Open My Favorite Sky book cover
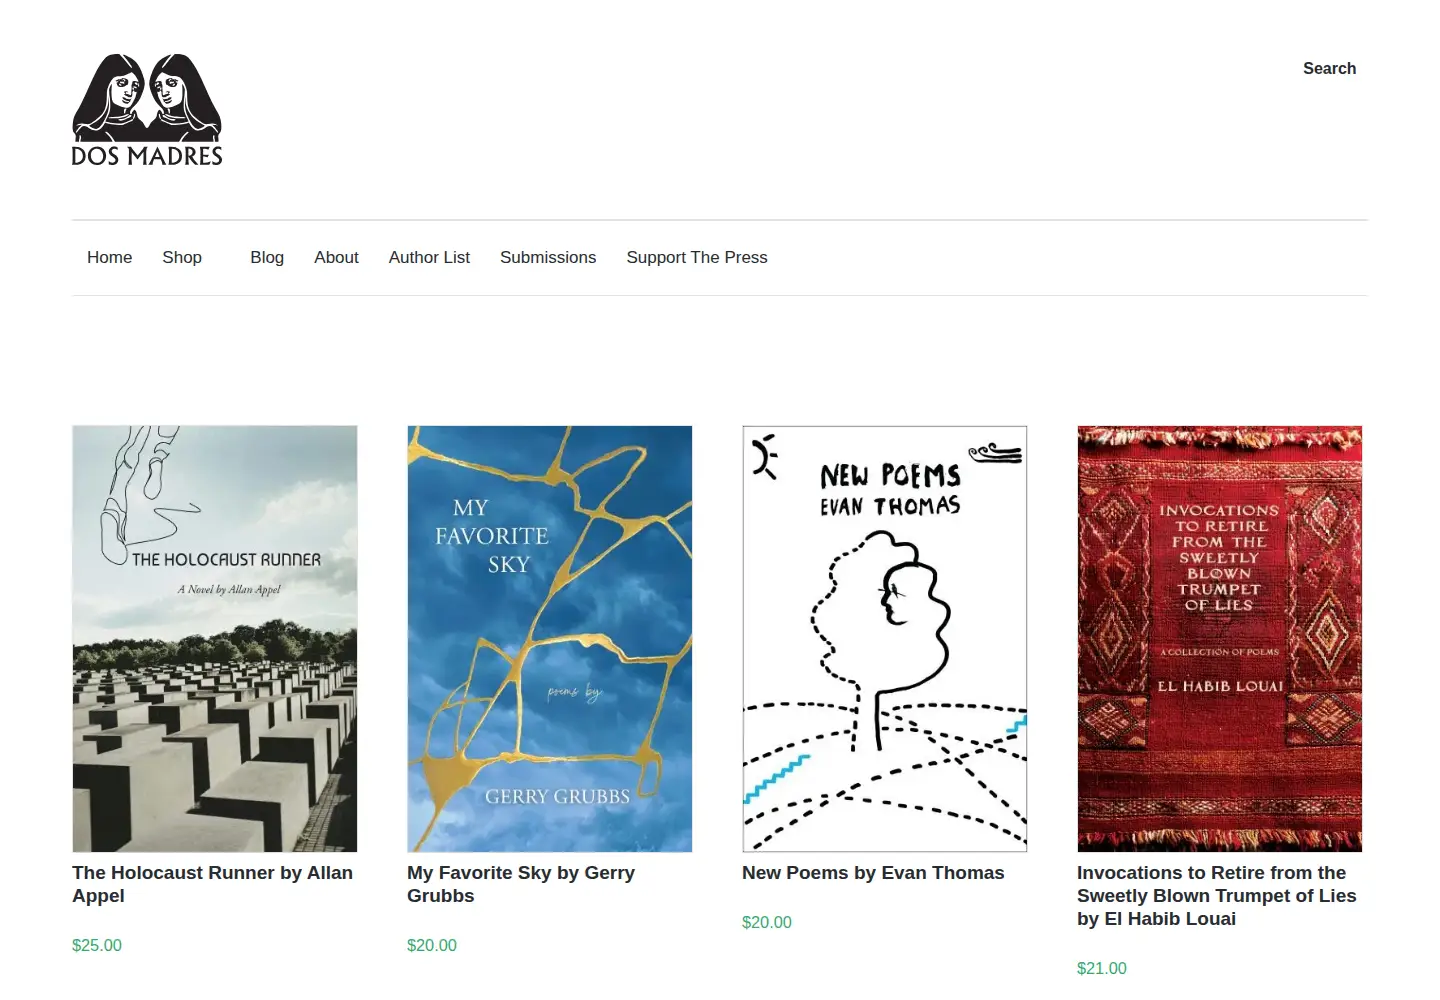 pos(550,639)
